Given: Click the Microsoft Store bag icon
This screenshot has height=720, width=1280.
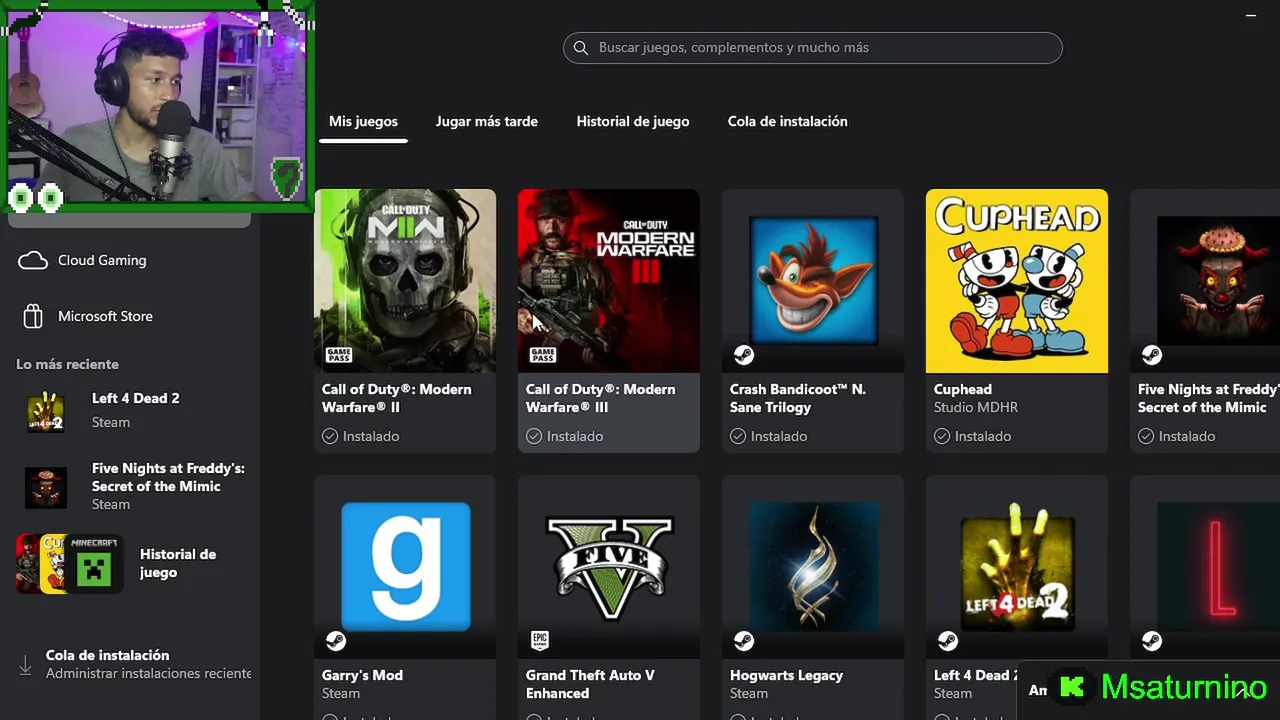Looking at the screenshot, I should click(x=33, y=316).
